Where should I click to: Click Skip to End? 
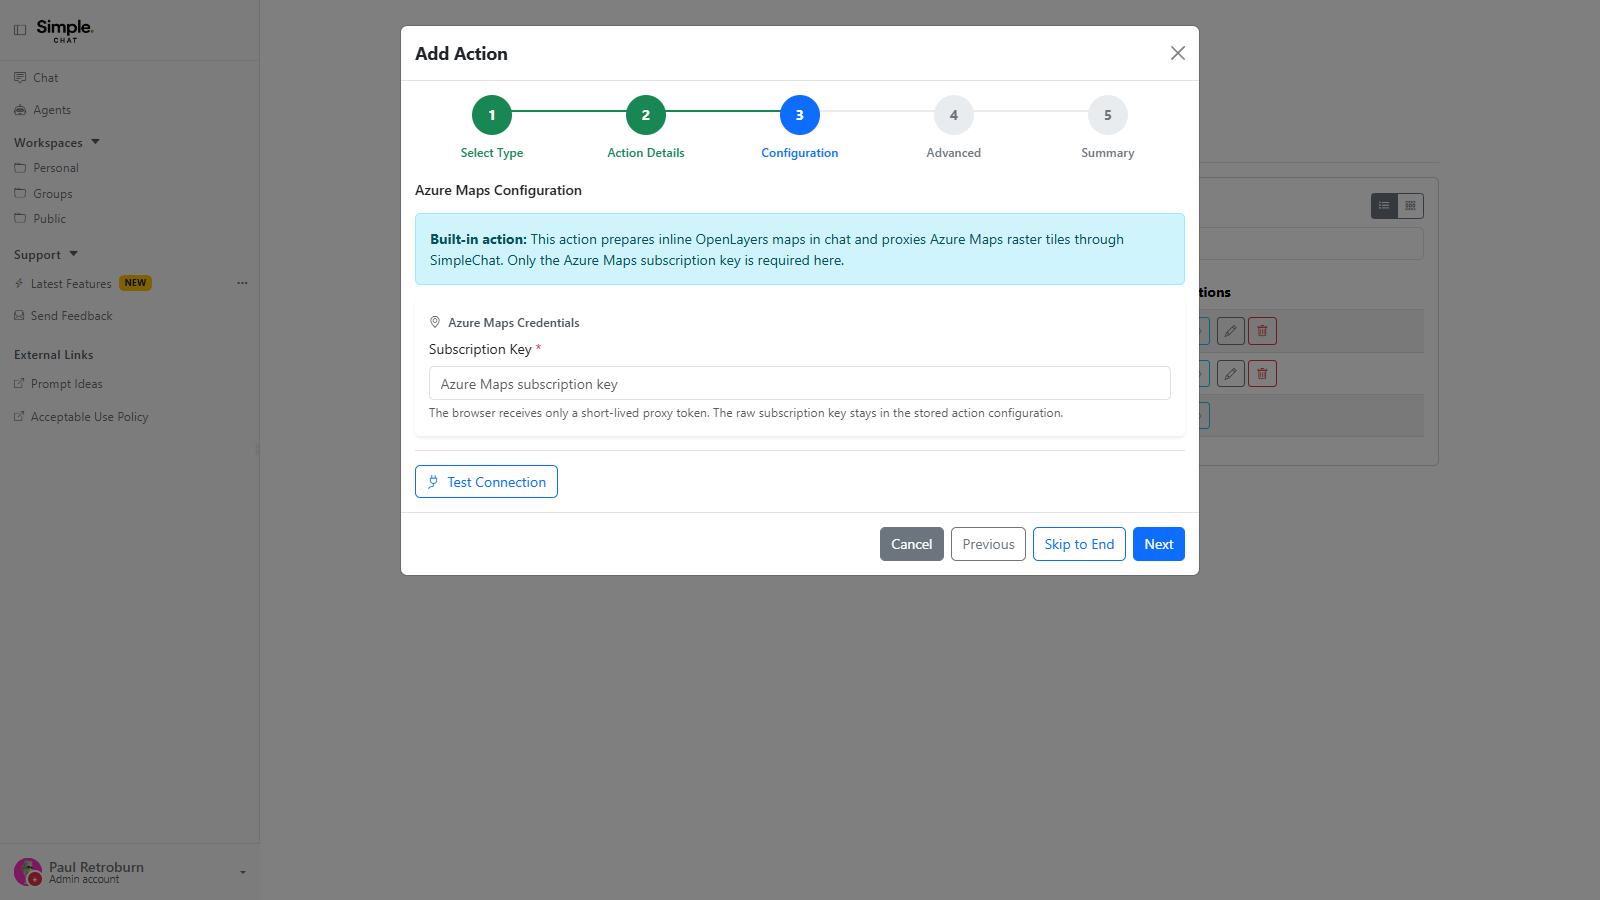(x=1079, y=544)
